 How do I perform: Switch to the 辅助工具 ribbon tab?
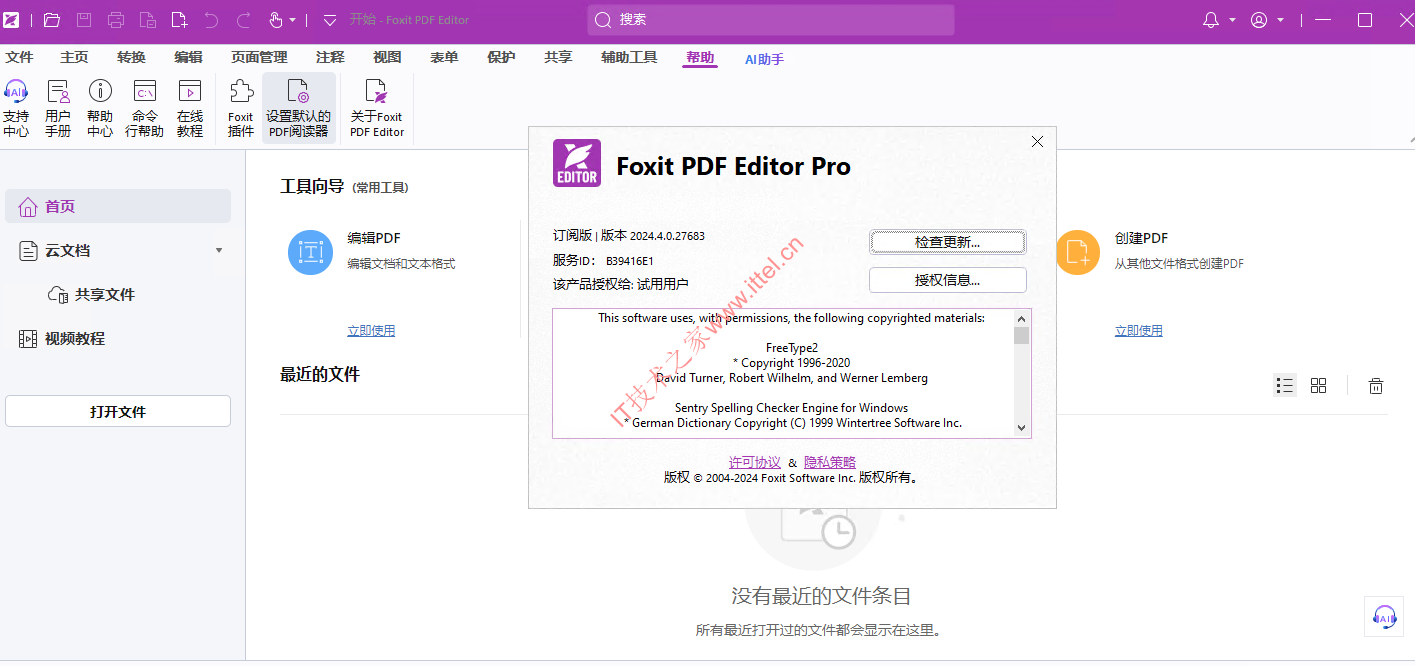[x=629, y=58]
